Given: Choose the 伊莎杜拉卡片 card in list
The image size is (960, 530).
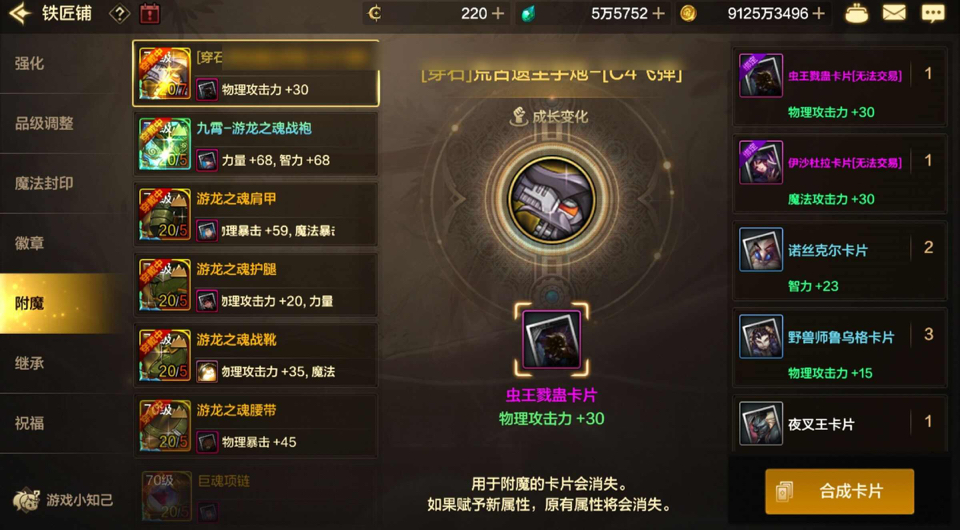Looking at the screenshot, I should click(839, 174).
